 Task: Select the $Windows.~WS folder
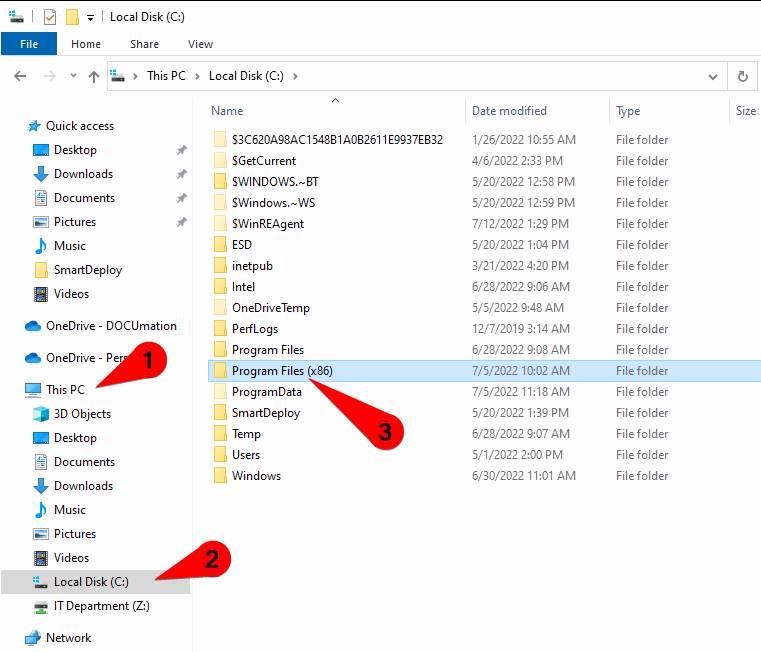click(x=273, y=202)
